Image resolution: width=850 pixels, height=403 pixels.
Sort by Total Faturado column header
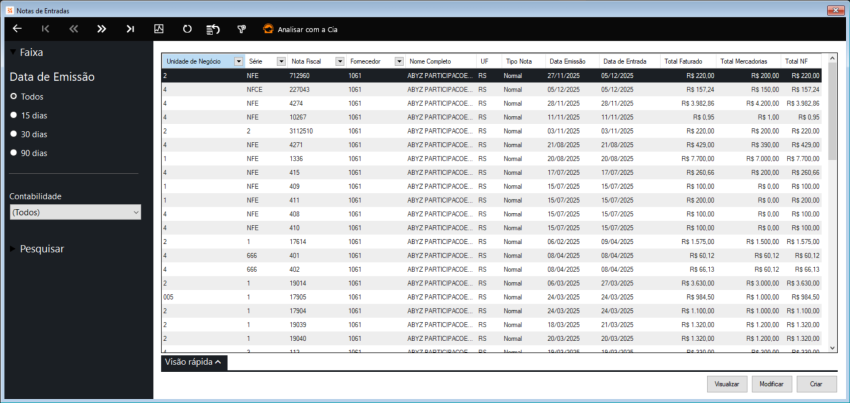click(688, 61)
